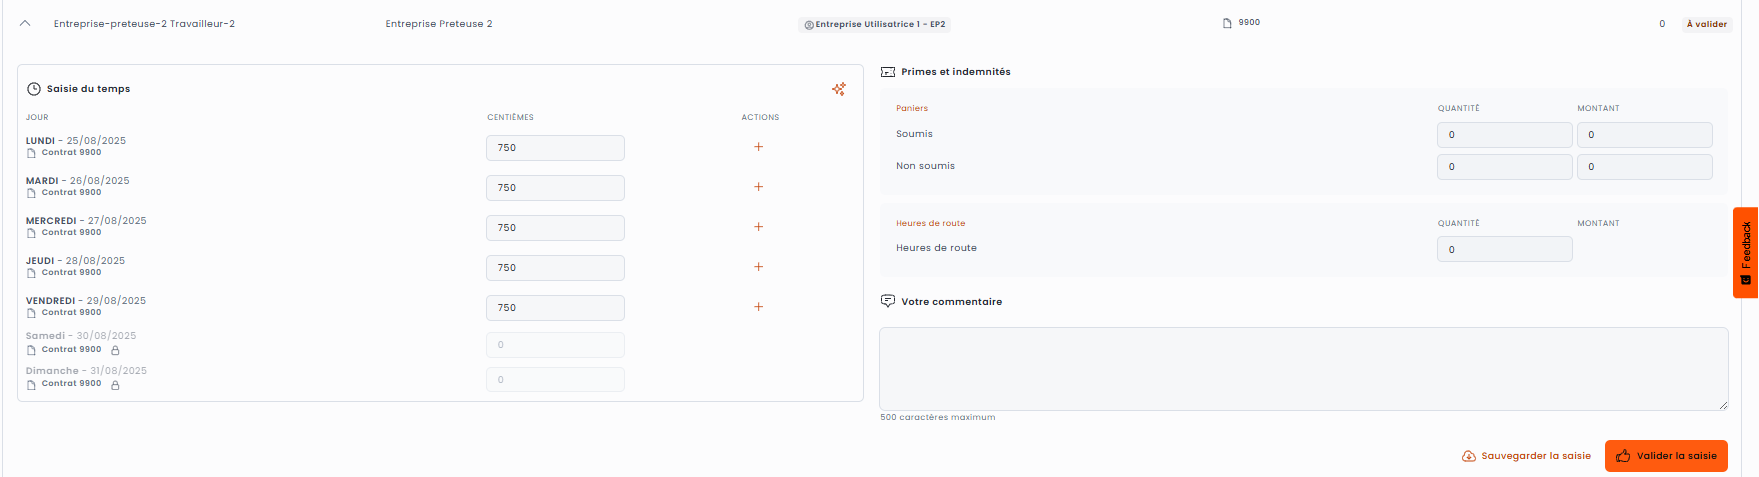Focus the Mardi centièmes field
1759x477 pixels.
coord(555,188)
